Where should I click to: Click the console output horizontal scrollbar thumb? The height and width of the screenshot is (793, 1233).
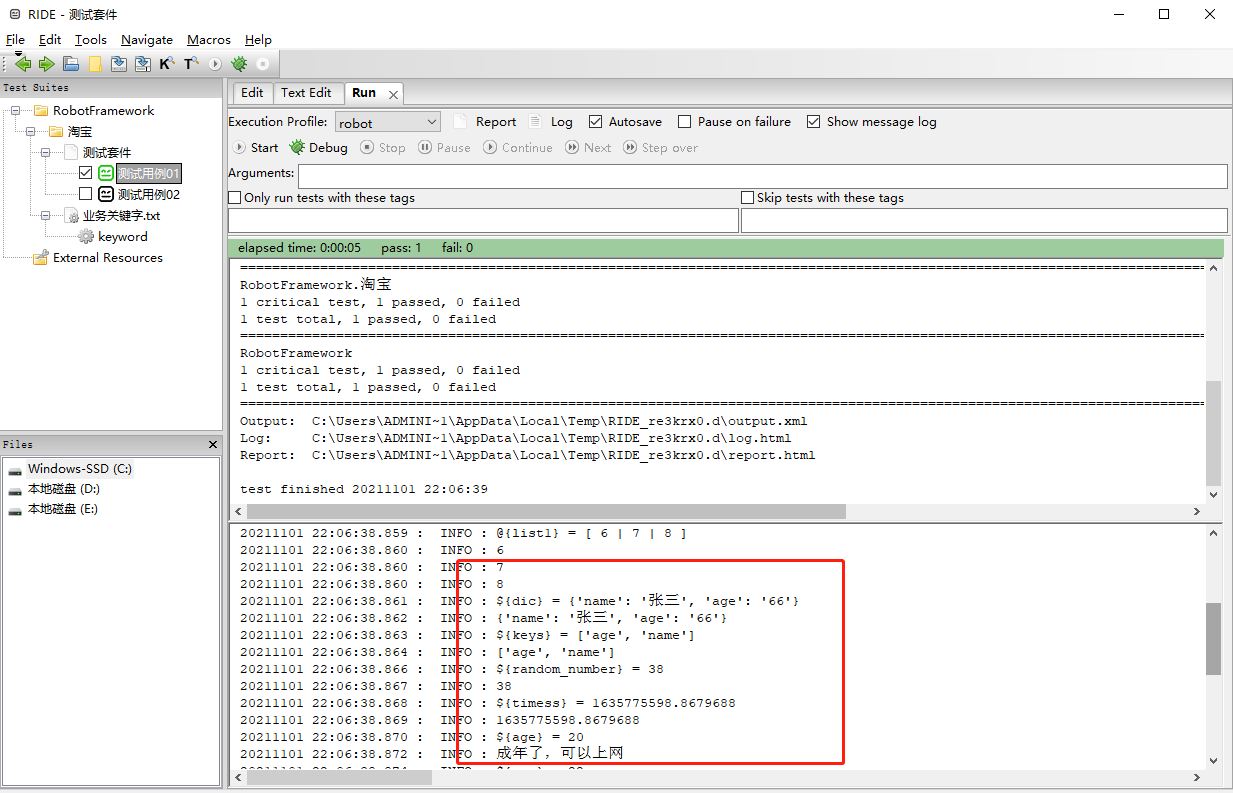point(545,511)
